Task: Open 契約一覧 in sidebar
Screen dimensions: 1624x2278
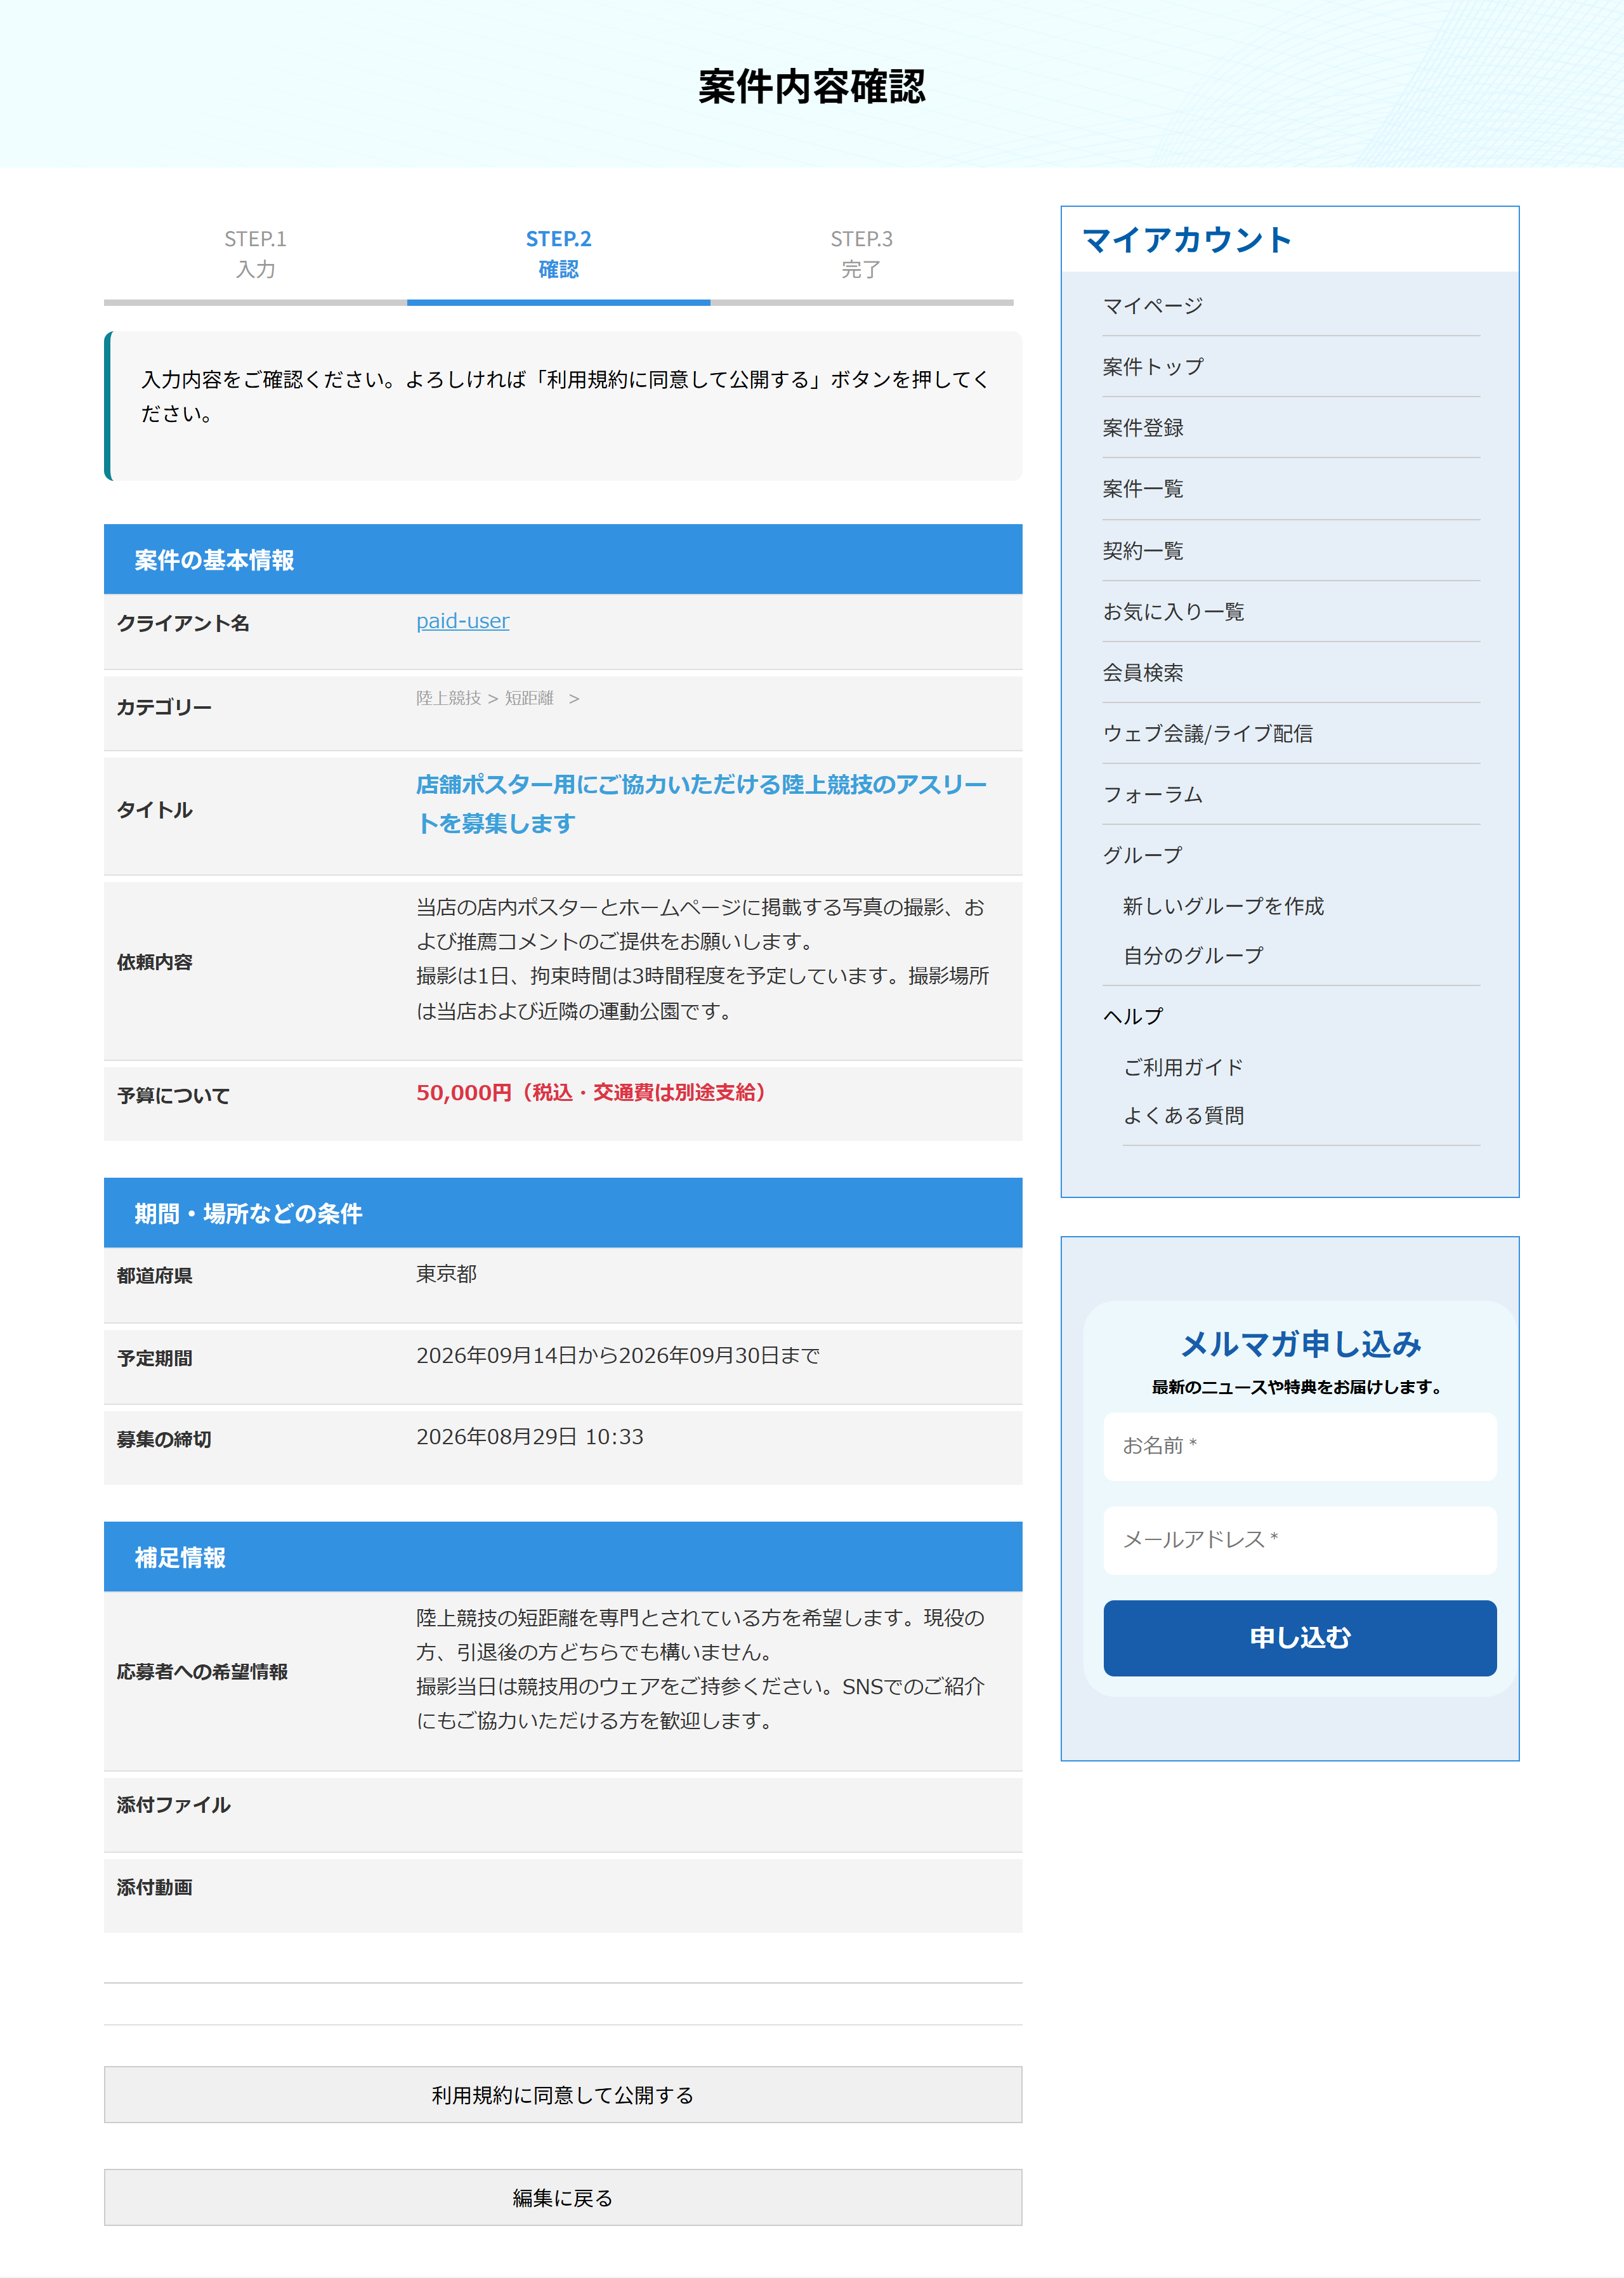Action: tap(1142, 551)
